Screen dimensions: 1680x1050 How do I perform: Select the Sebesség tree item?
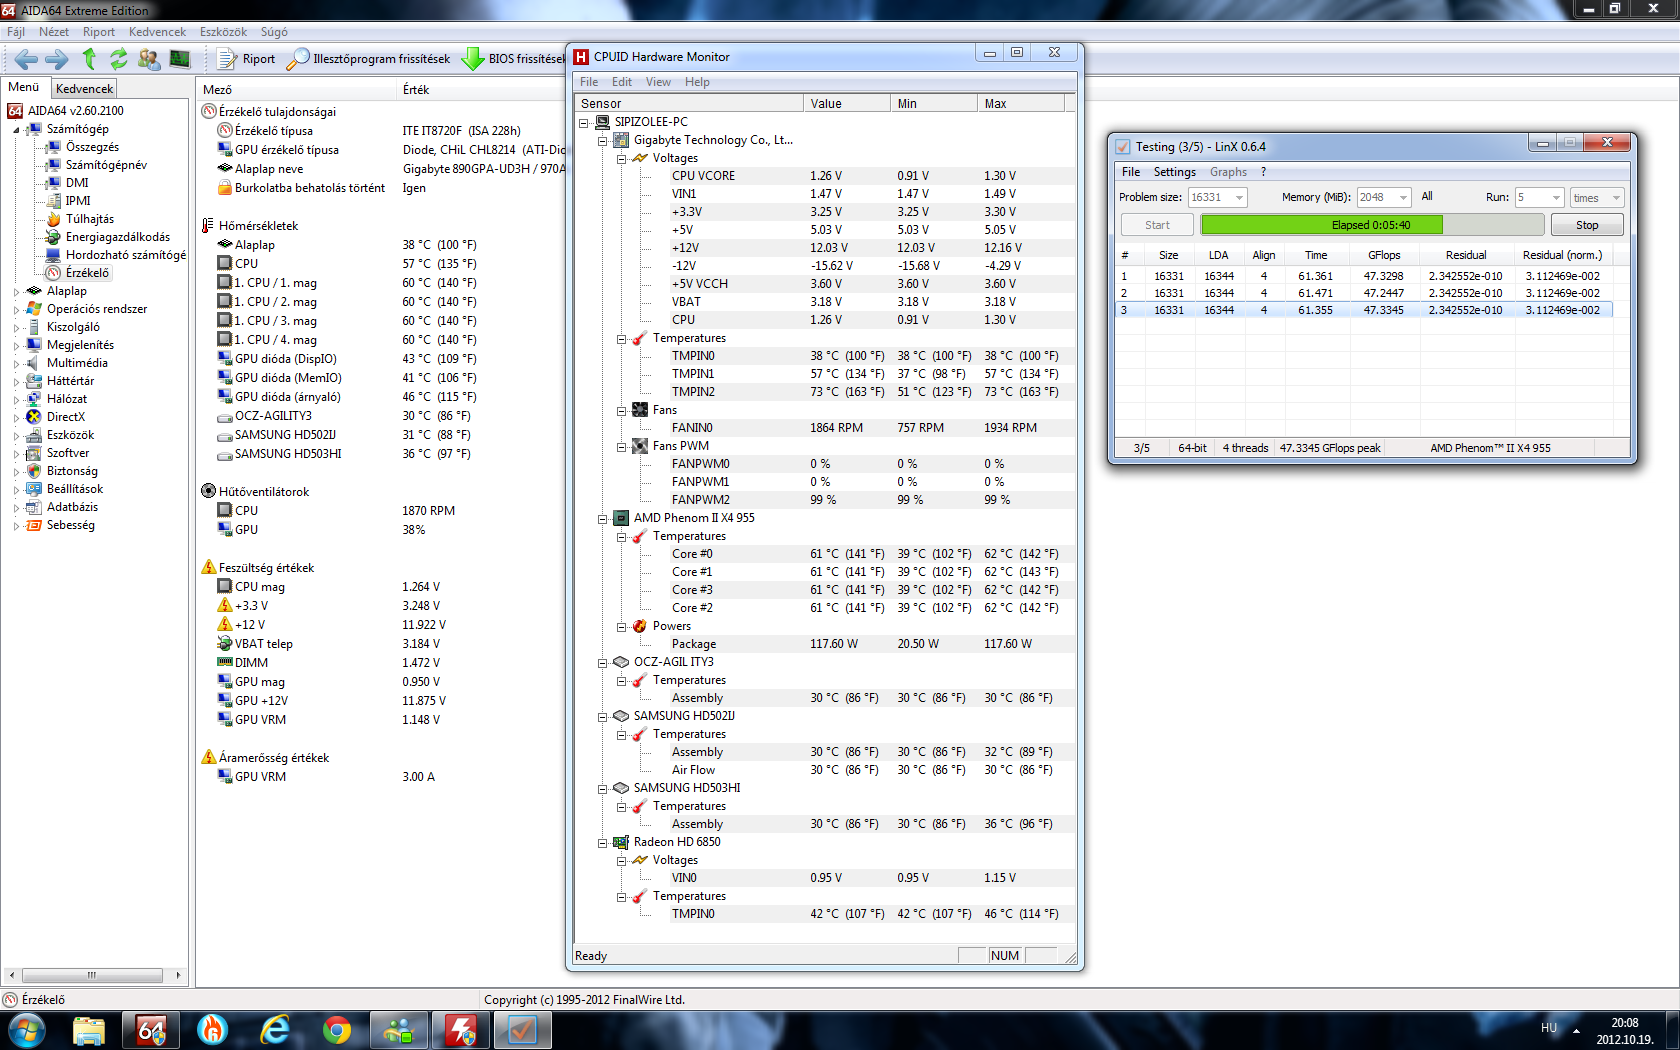70,525
